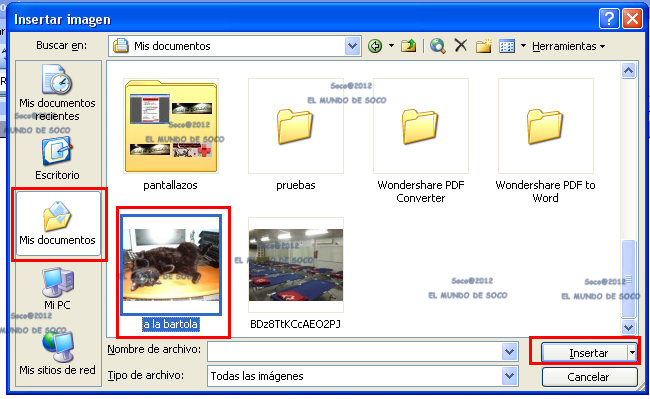The width and height of the screenshot is (650, 399).
Task: Click the Insertar button
Action: (585, 353)
